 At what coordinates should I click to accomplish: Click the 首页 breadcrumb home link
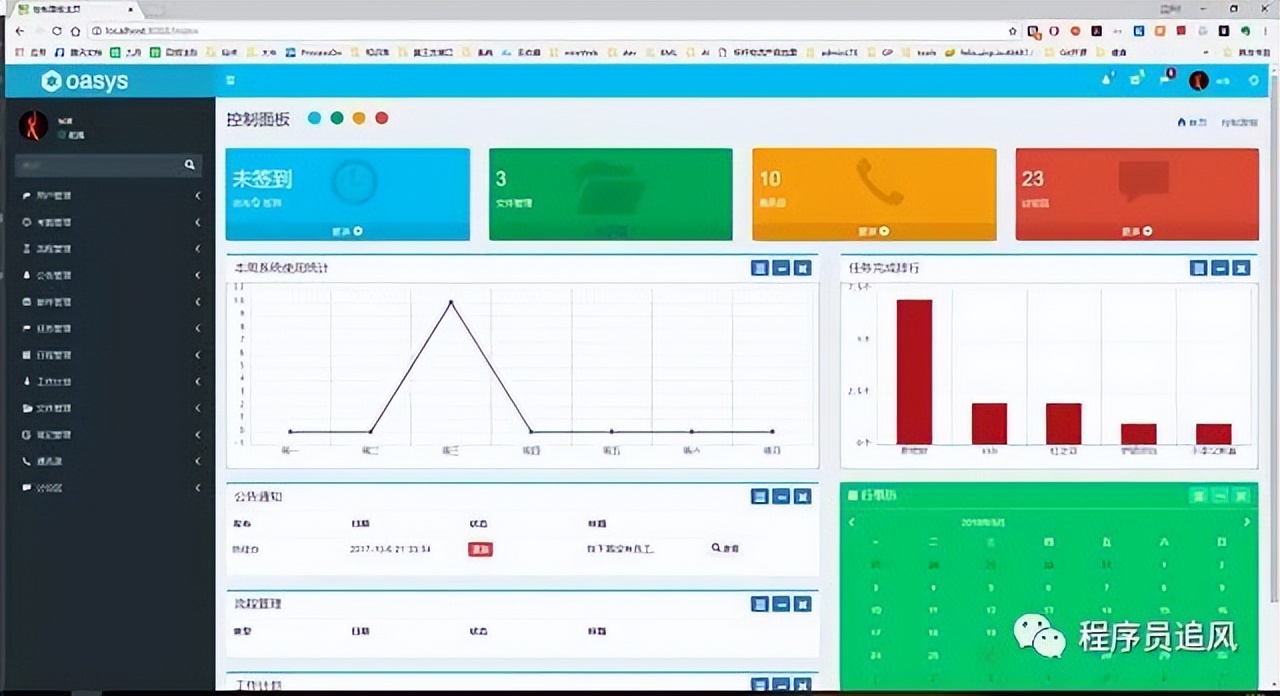pos(1192,122)
